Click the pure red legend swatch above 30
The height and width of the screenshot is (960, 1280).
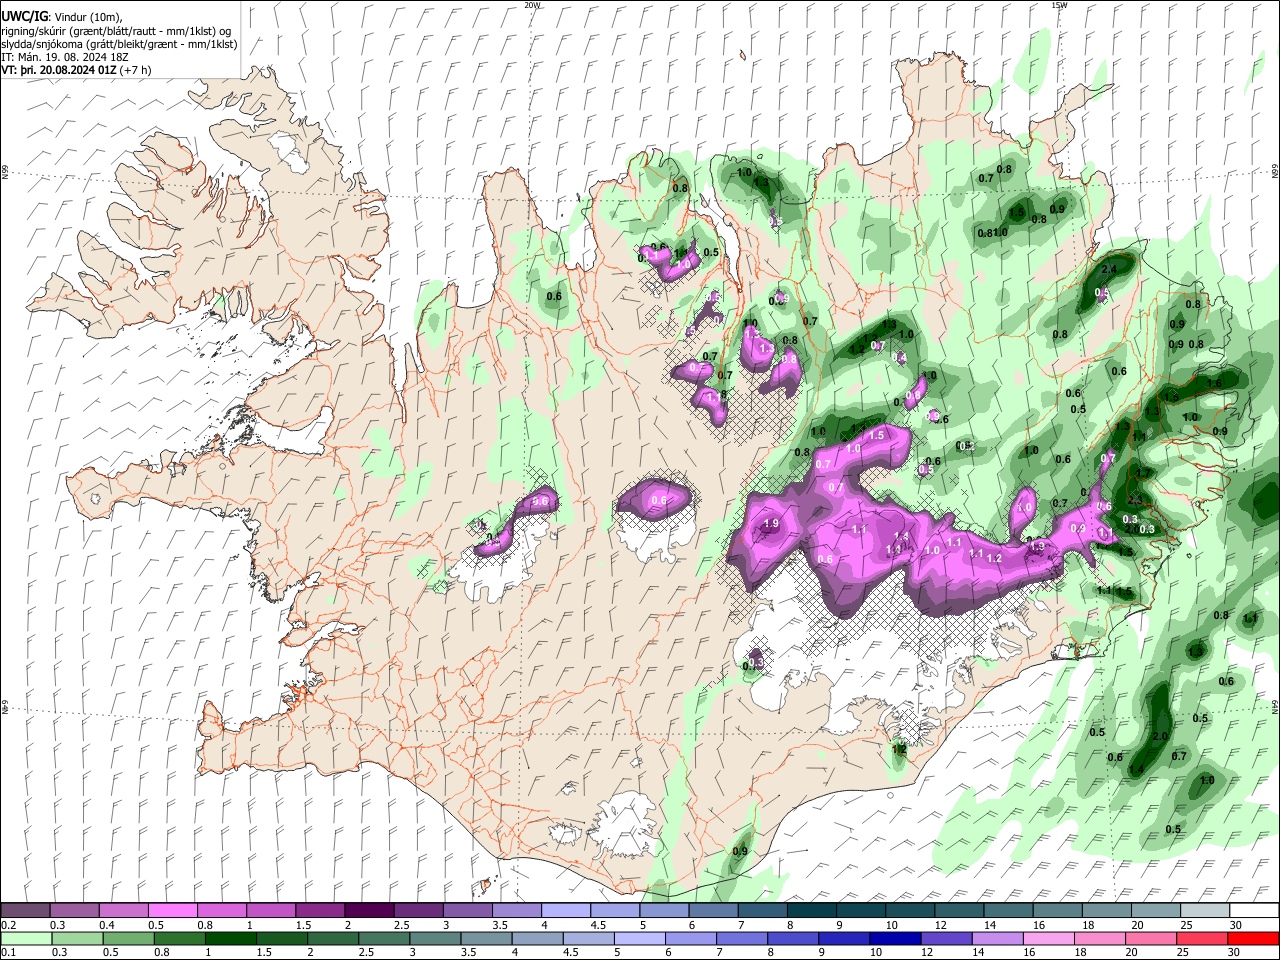point(1254,938)
